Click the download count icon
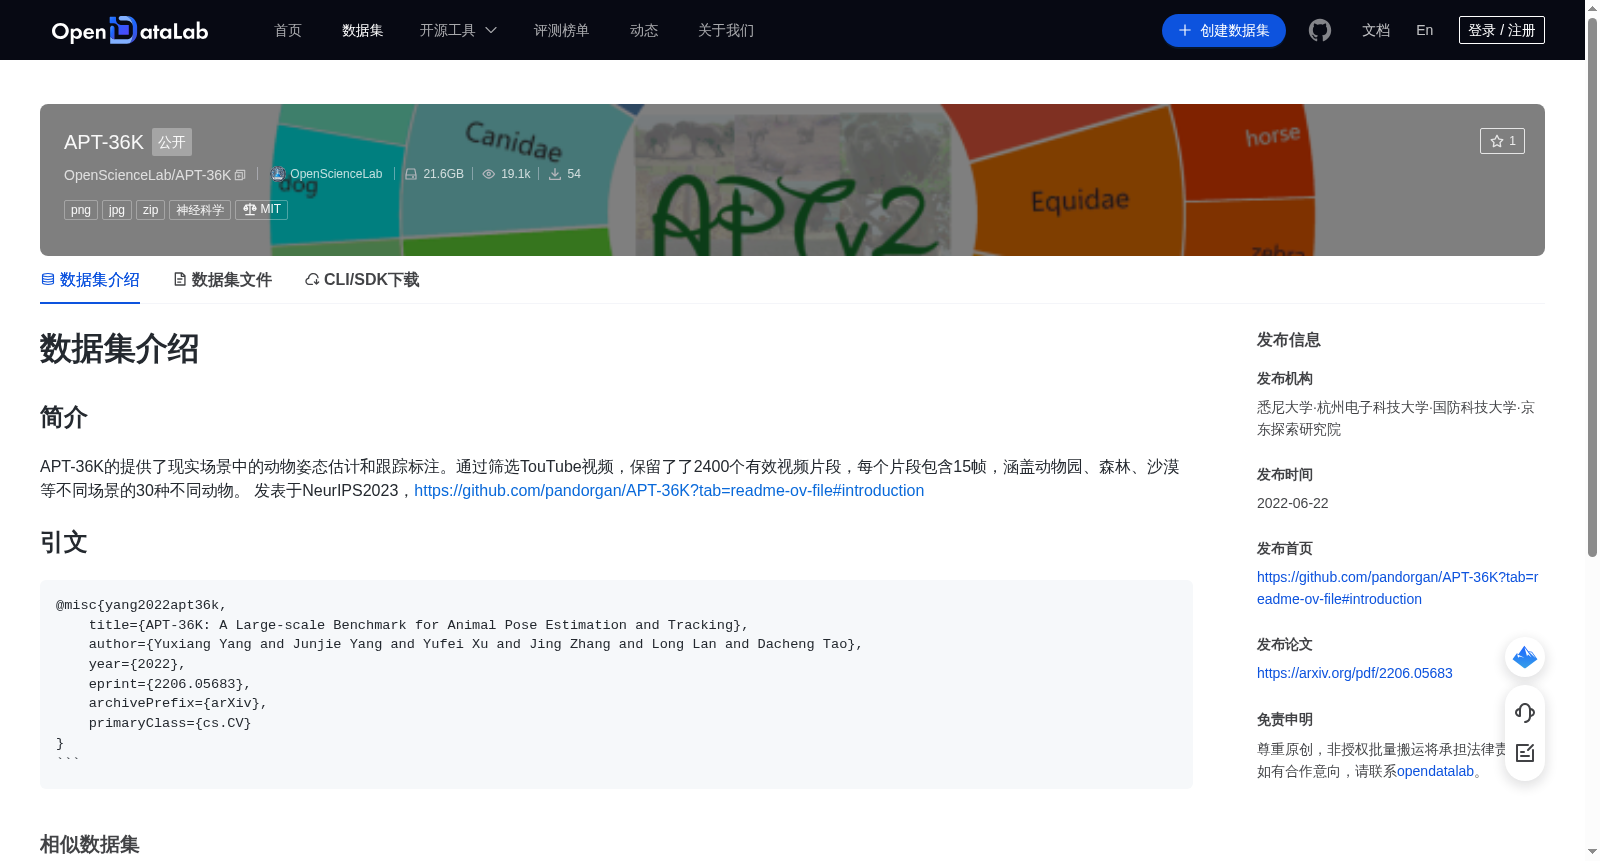Image resolution: width=1600 pixels, height=861 pixels. [x=555, y=174]
